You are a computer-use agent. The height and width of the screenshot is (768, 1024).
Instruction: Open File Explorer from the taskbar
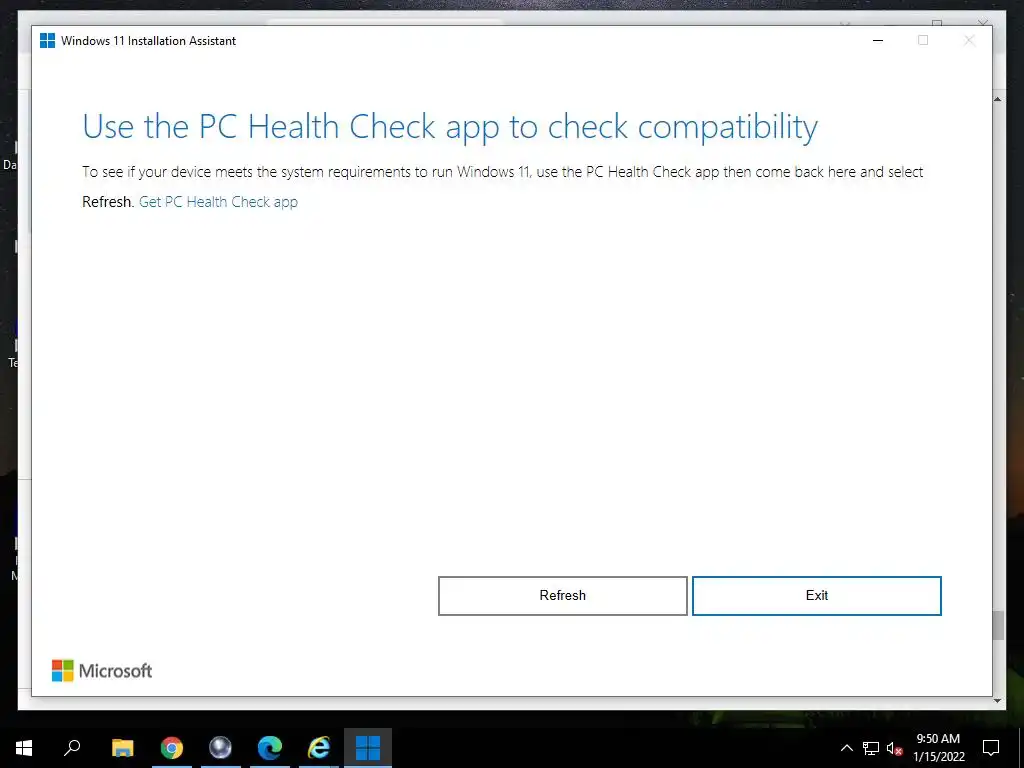pos(122,748)
